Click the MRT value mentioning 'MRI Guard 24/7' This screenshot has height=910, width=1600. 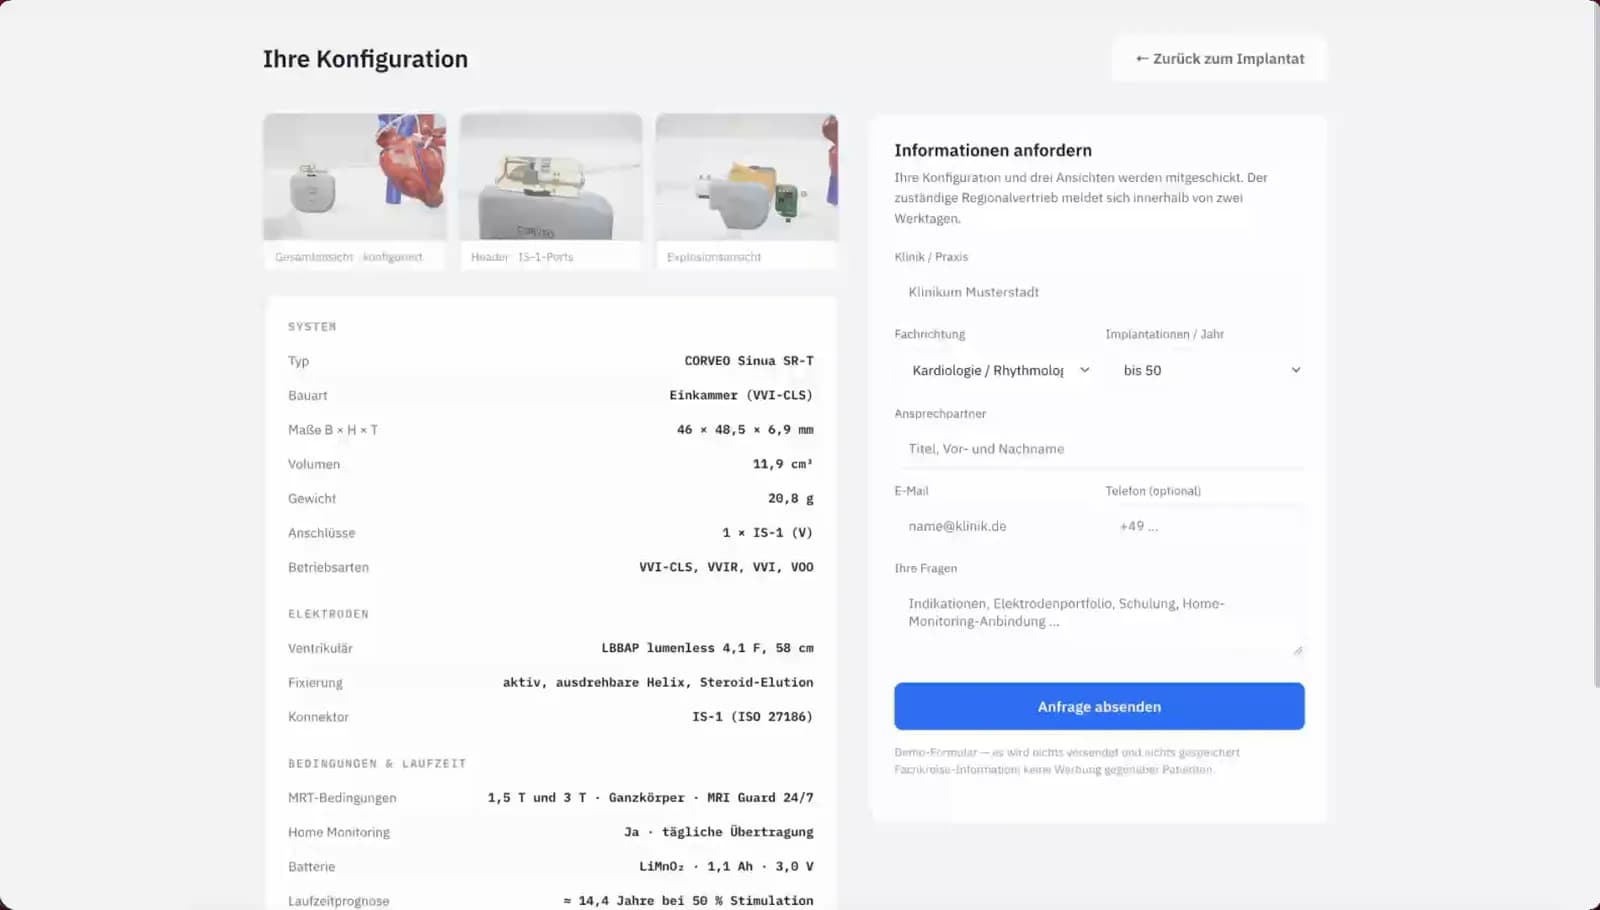650,798
